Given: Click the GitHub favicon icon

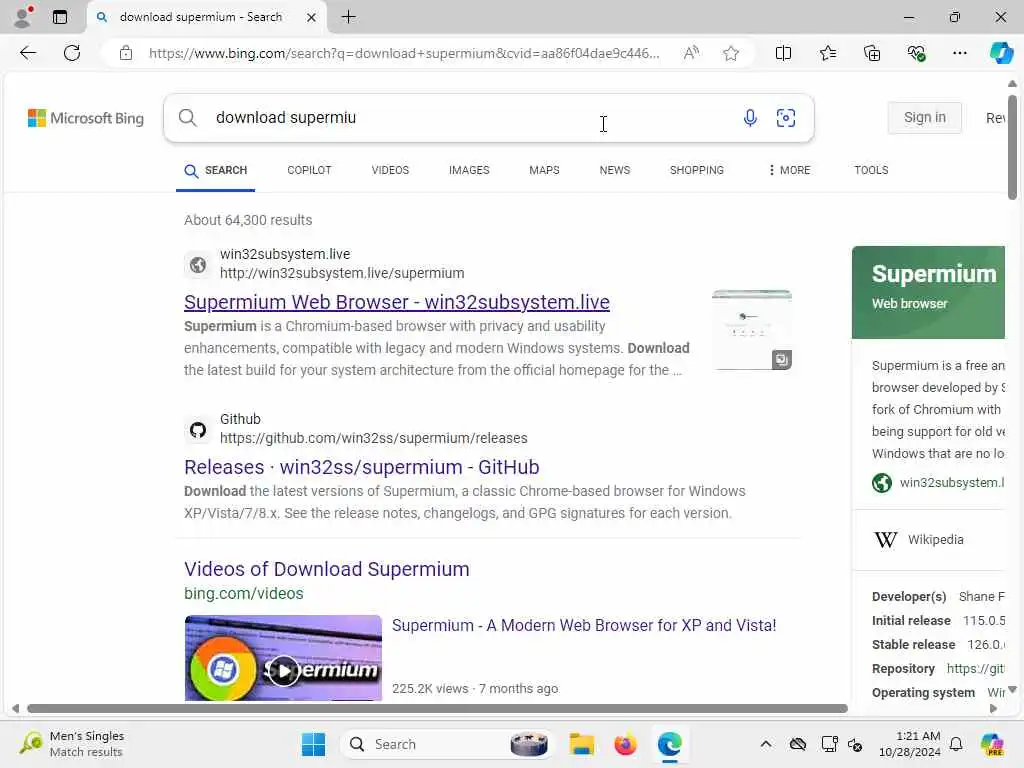Looking at the screenshot, I should [198, 430].
